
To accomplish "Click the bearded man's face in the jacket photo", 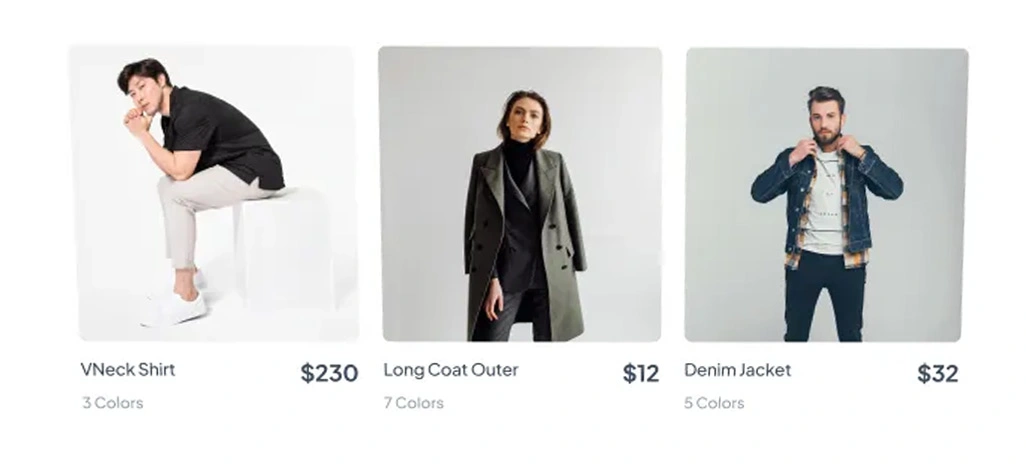I will [x=827, y=117].
